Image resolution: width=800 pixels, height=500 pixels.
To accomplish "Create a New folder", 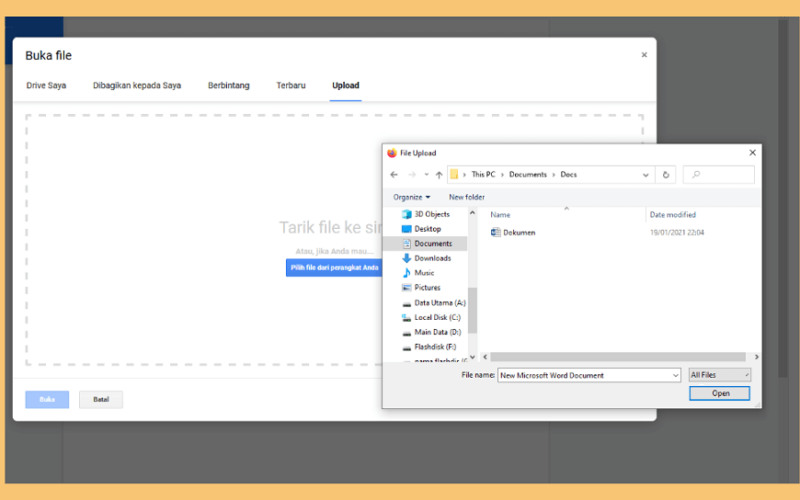I will point(466,197).
